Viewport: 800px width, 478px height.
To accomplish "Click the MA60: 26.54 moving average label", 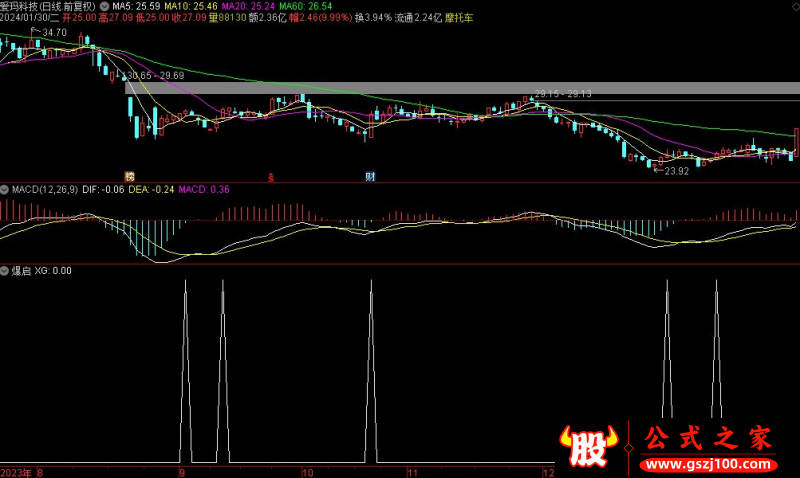I will point(304,6).
